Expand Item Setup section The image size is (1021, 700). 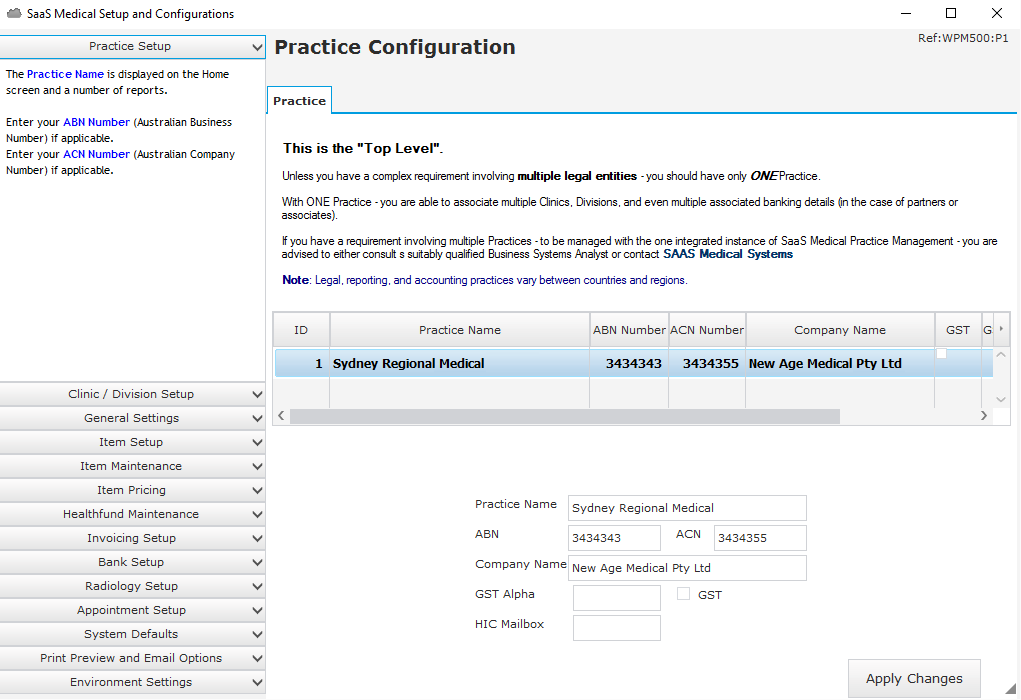click(132, 442)
